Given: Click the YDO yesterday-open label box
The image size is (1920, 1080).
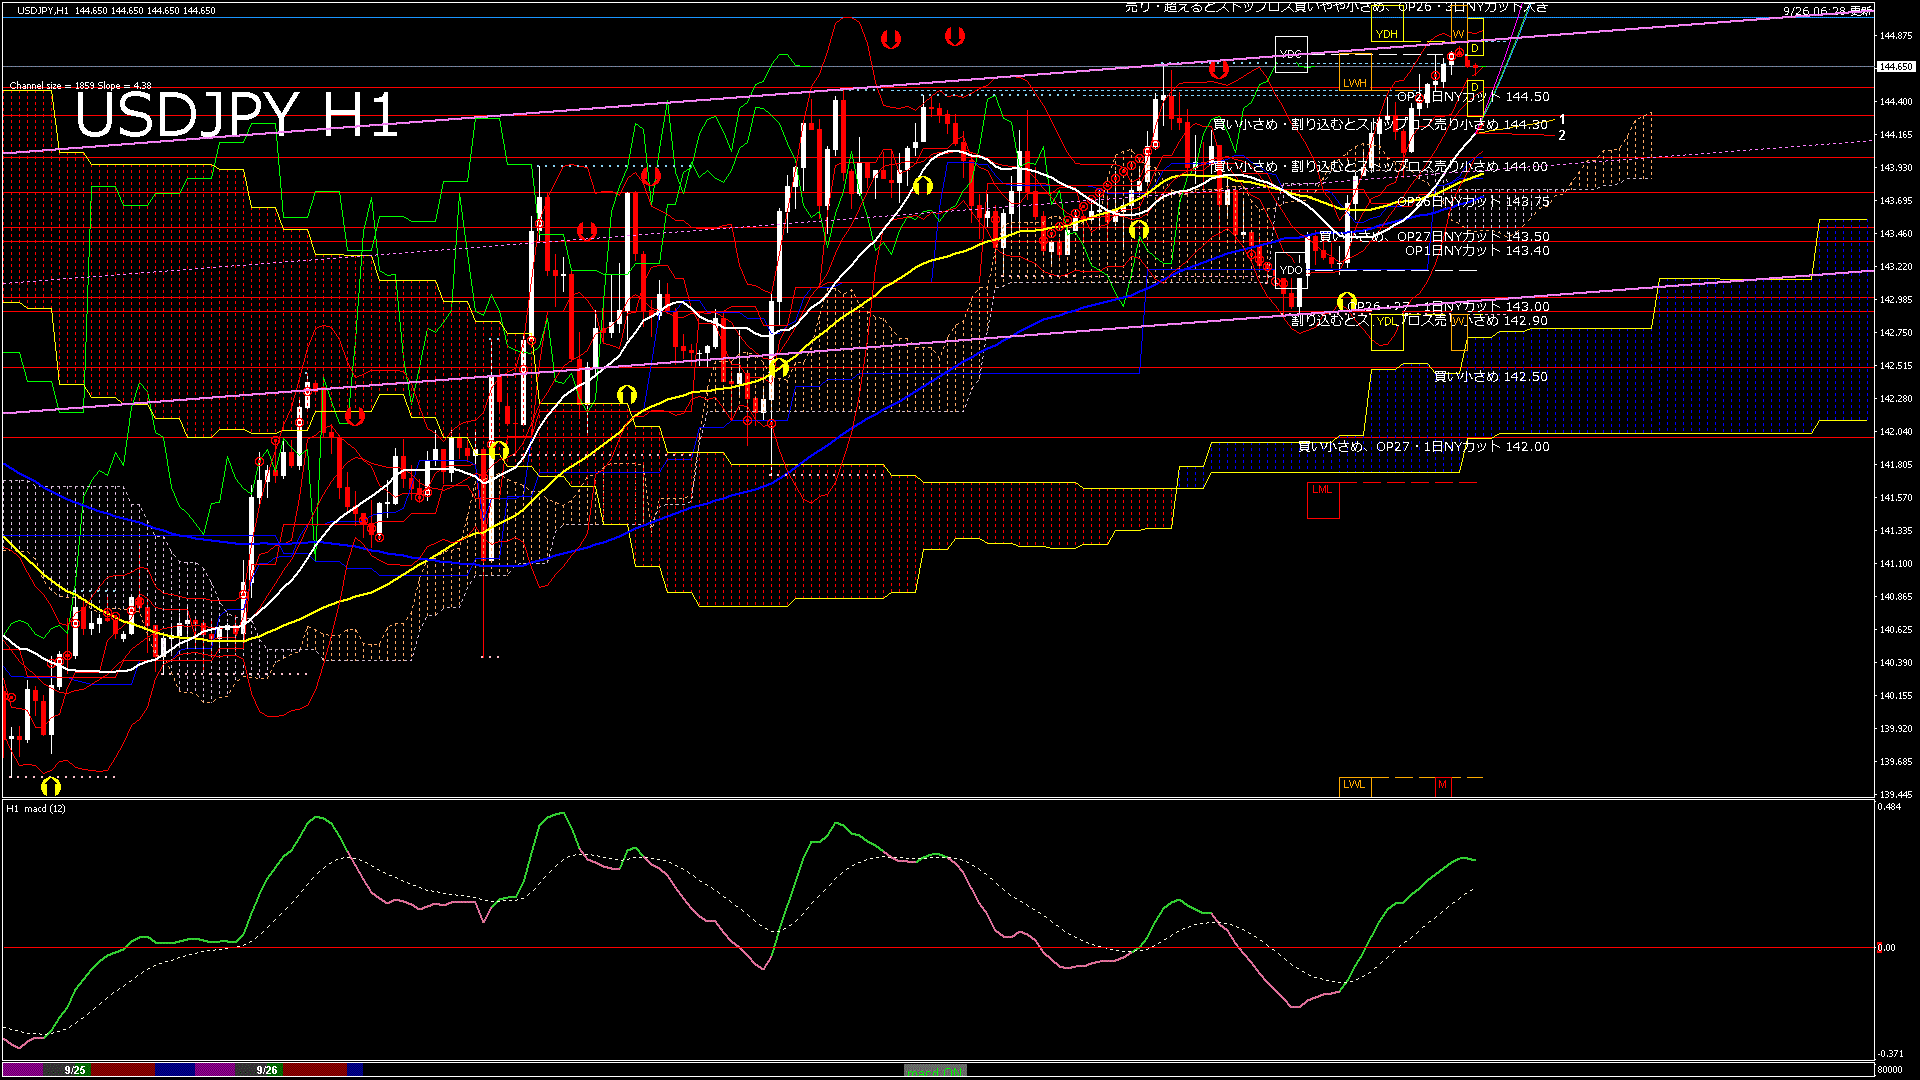Looking at the screenshot, I should (1291, 270).
